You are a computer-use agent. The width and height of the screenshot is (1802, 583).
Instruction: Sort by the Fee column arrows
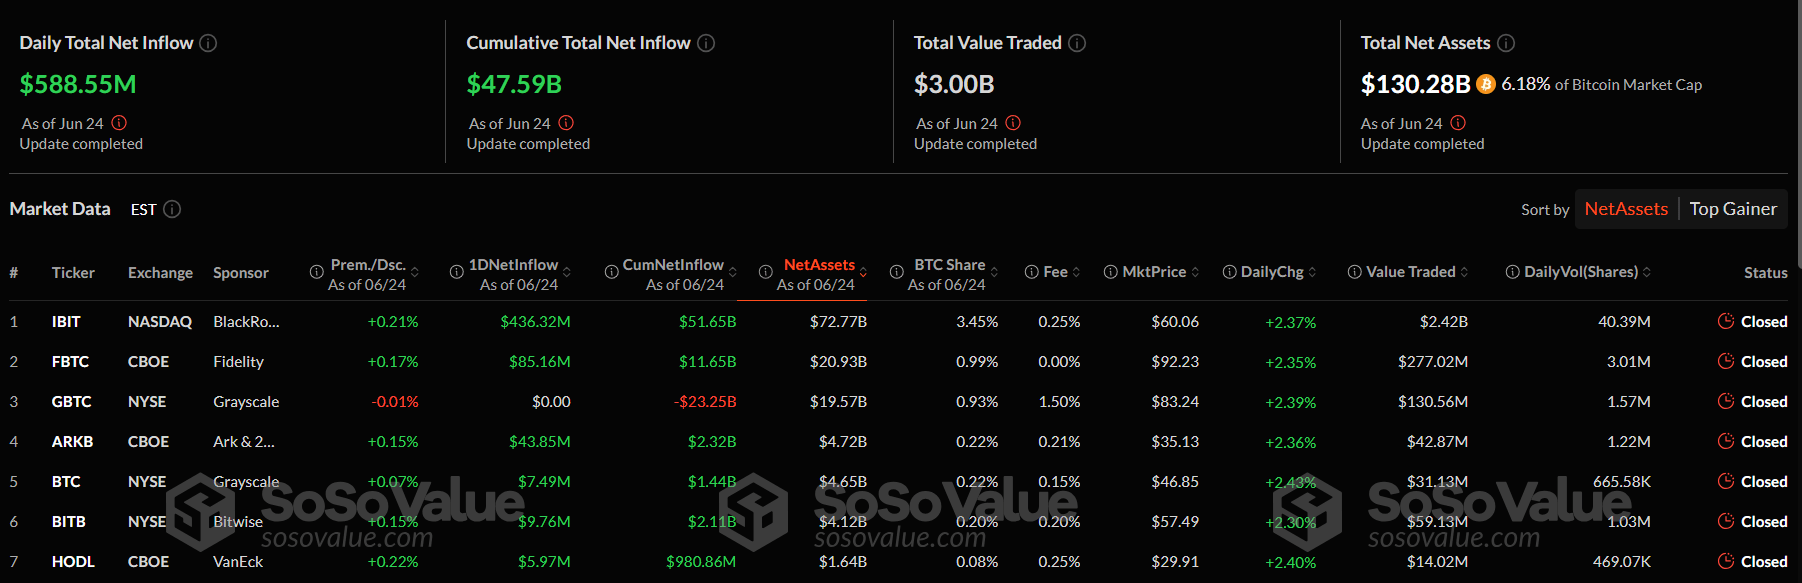pyautogui.click(x=1077, y=272)
